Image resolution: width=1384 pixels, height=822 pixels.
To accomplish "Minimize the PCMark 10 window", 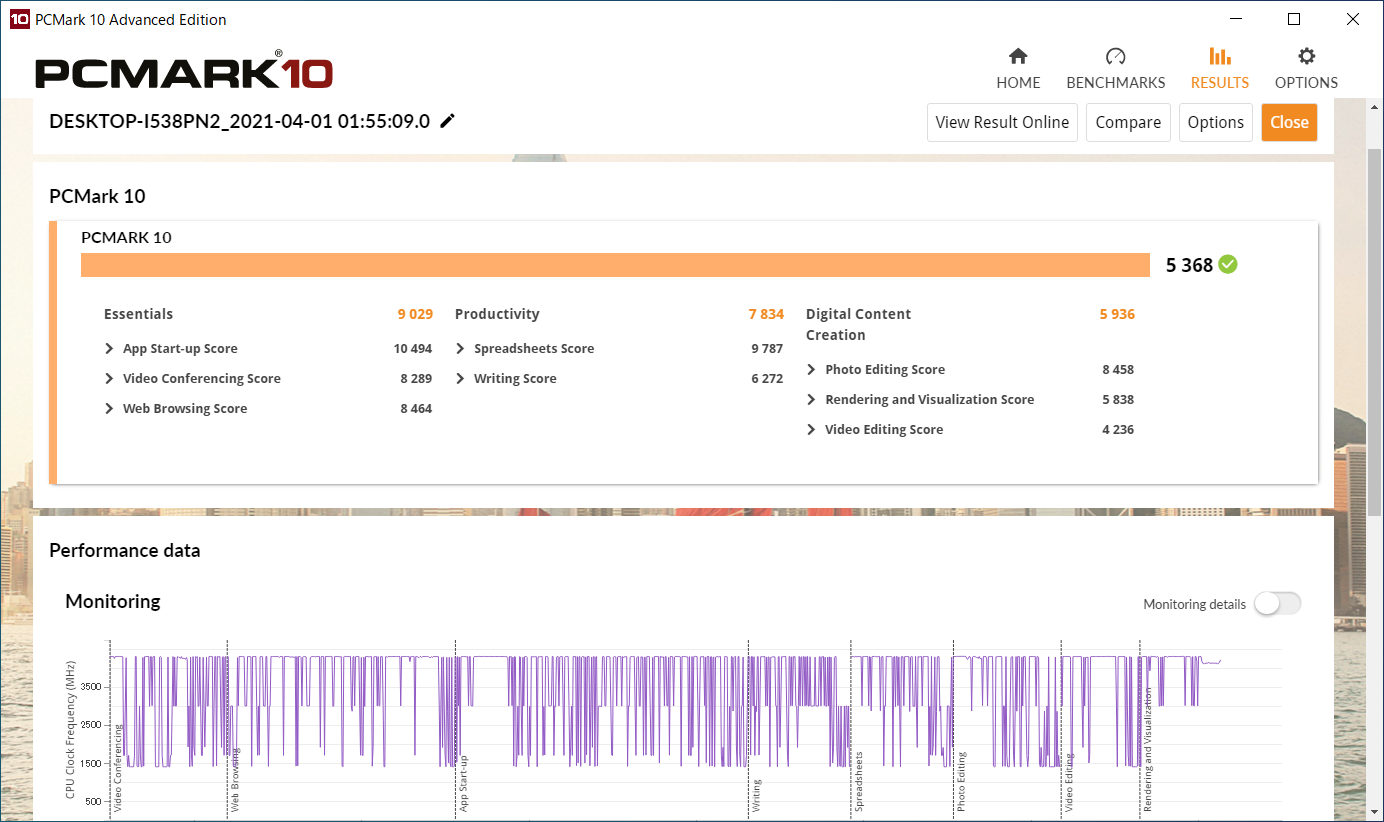I will pyautogui.click(x=1234, y=19).
